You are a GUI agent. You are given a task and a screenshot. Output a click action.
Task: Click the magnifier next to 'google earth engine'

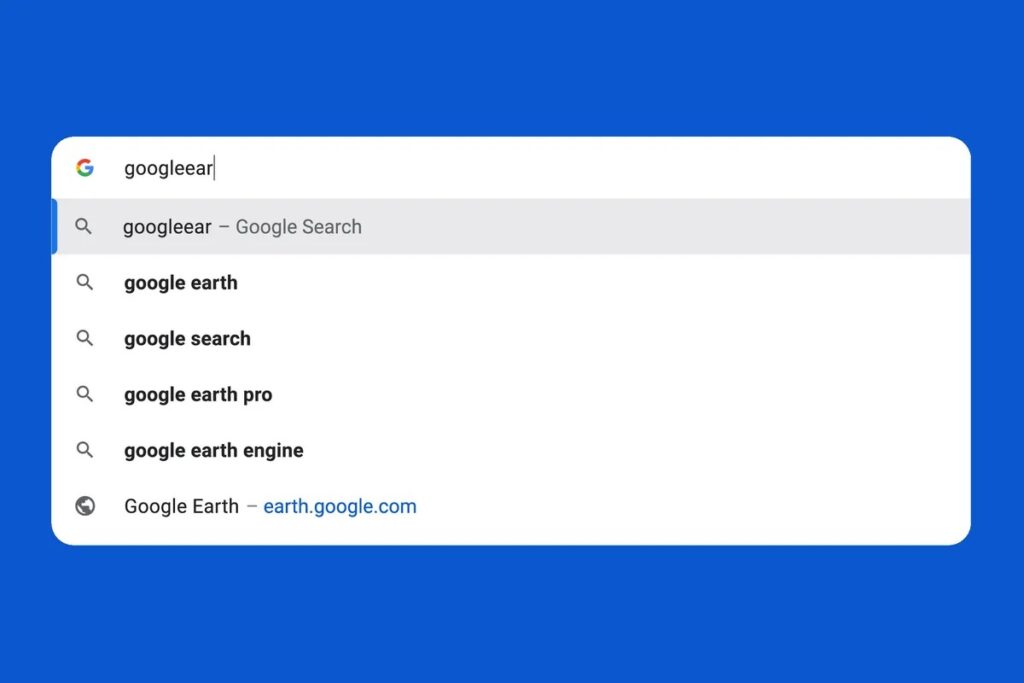pos(84,450)
